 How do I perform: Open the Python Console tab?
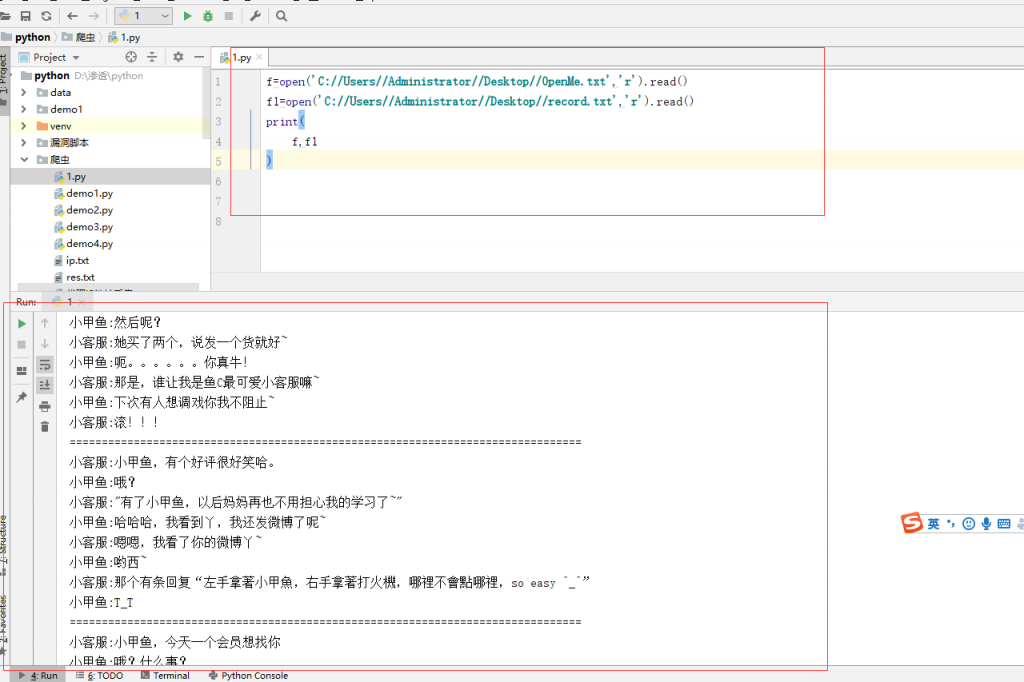(247, 675)
